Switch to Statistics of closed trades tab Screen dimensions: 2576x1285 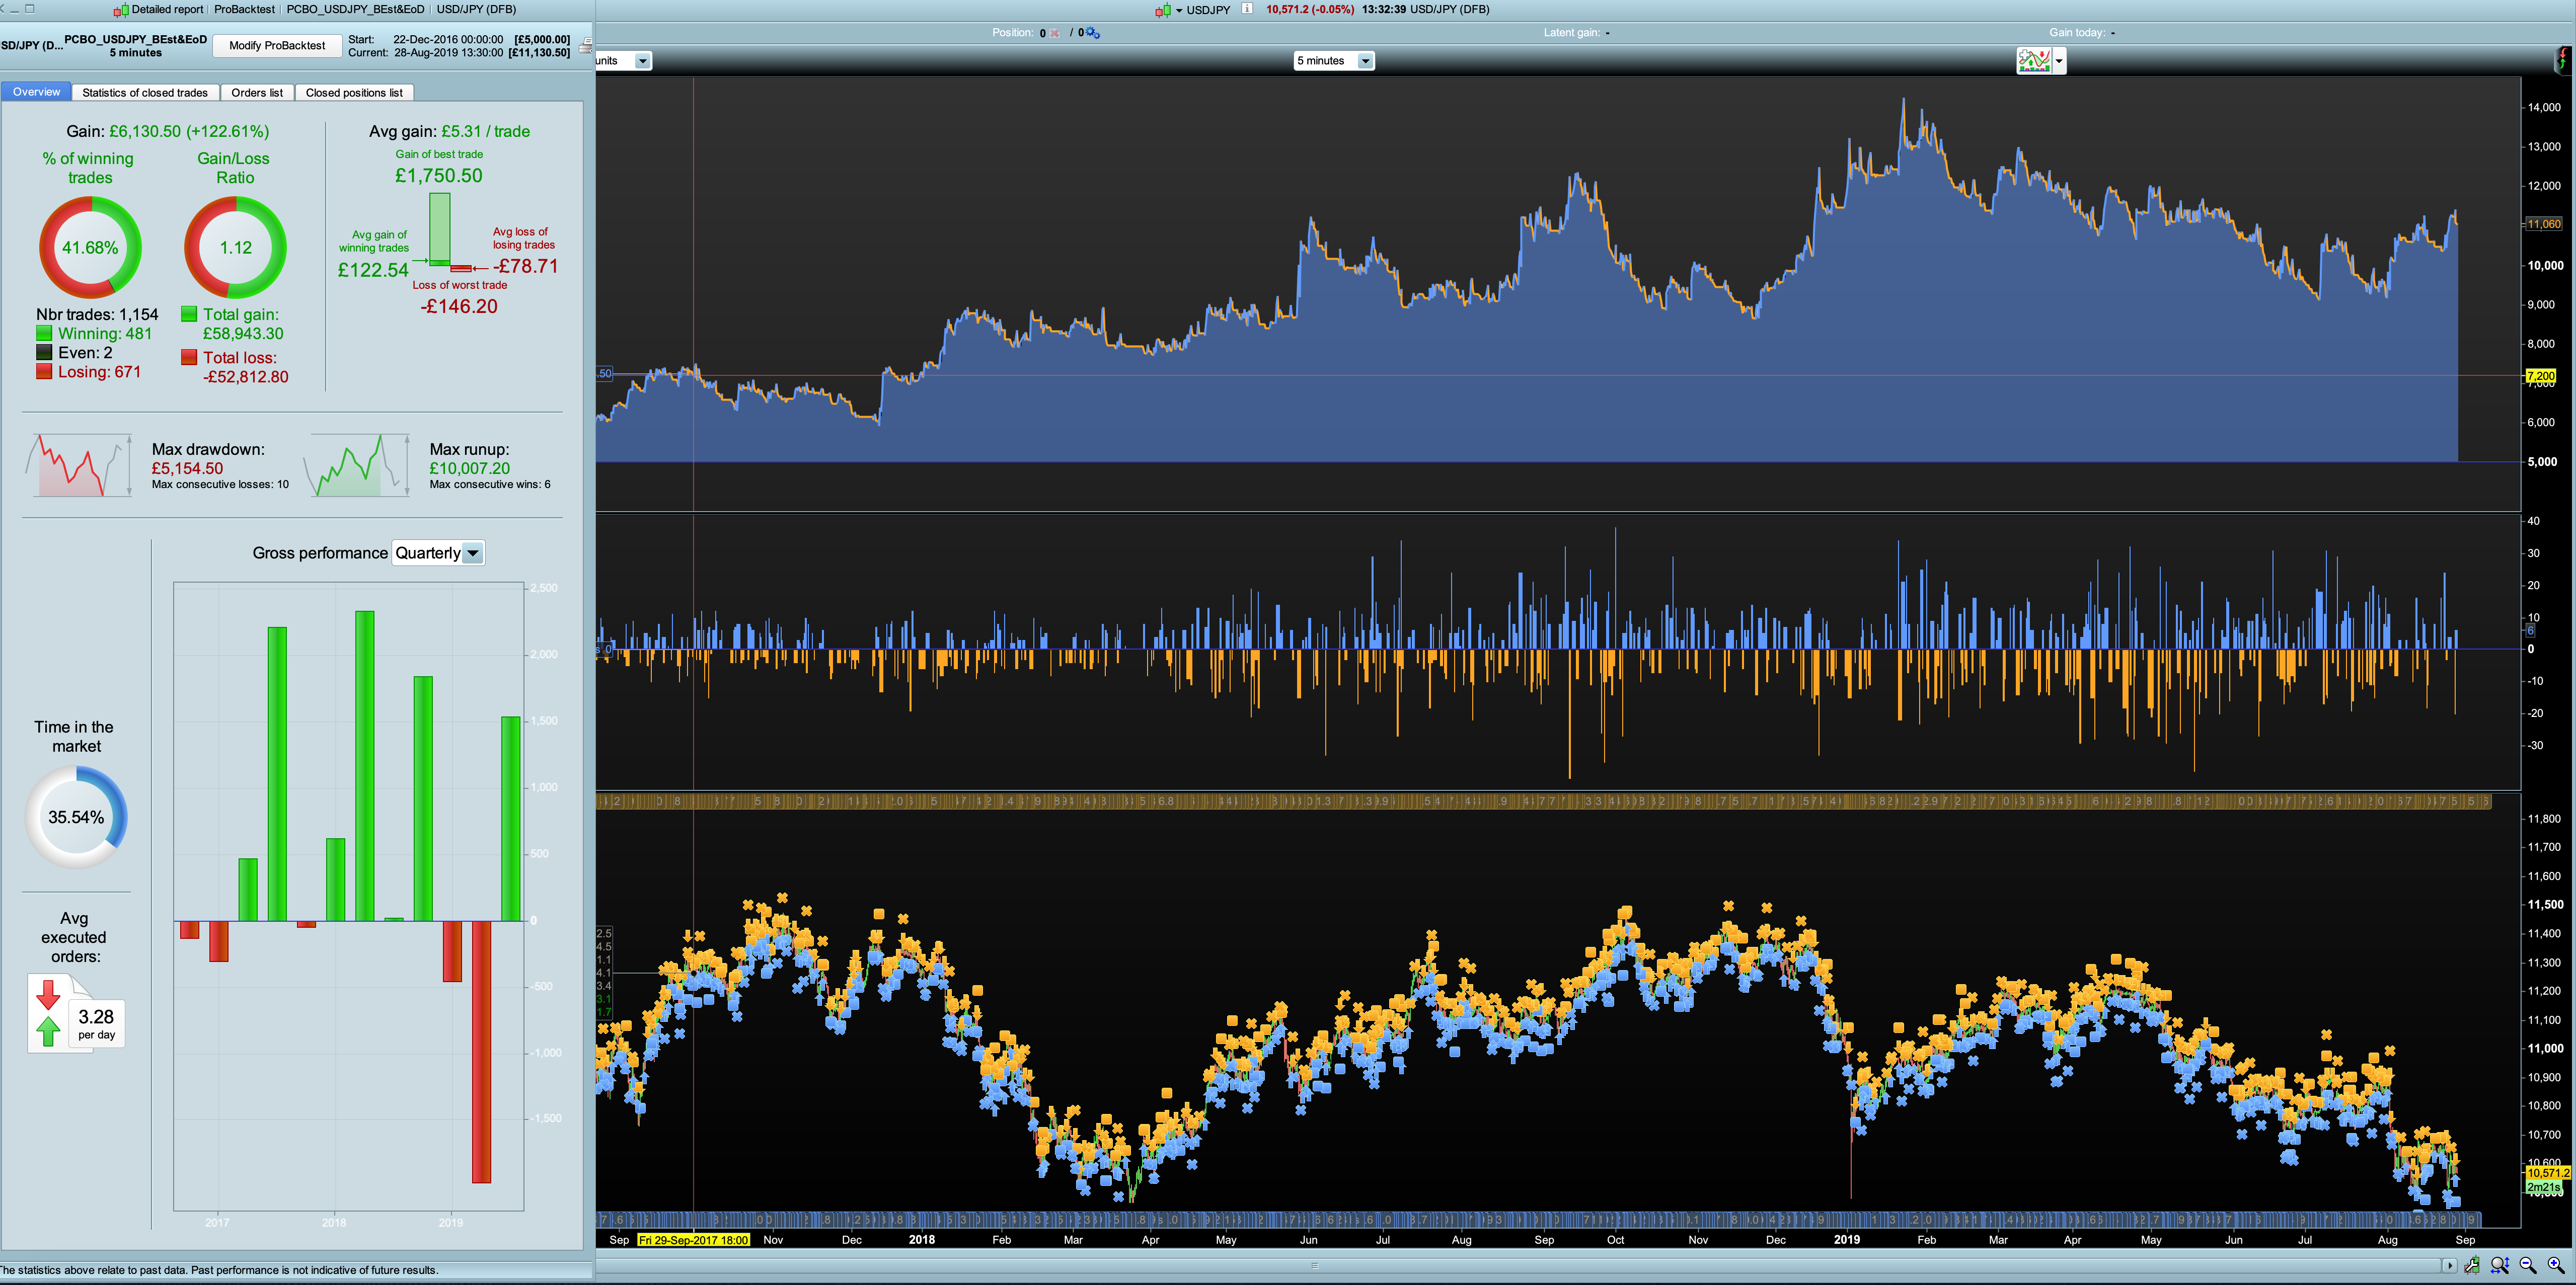(145, 92)
